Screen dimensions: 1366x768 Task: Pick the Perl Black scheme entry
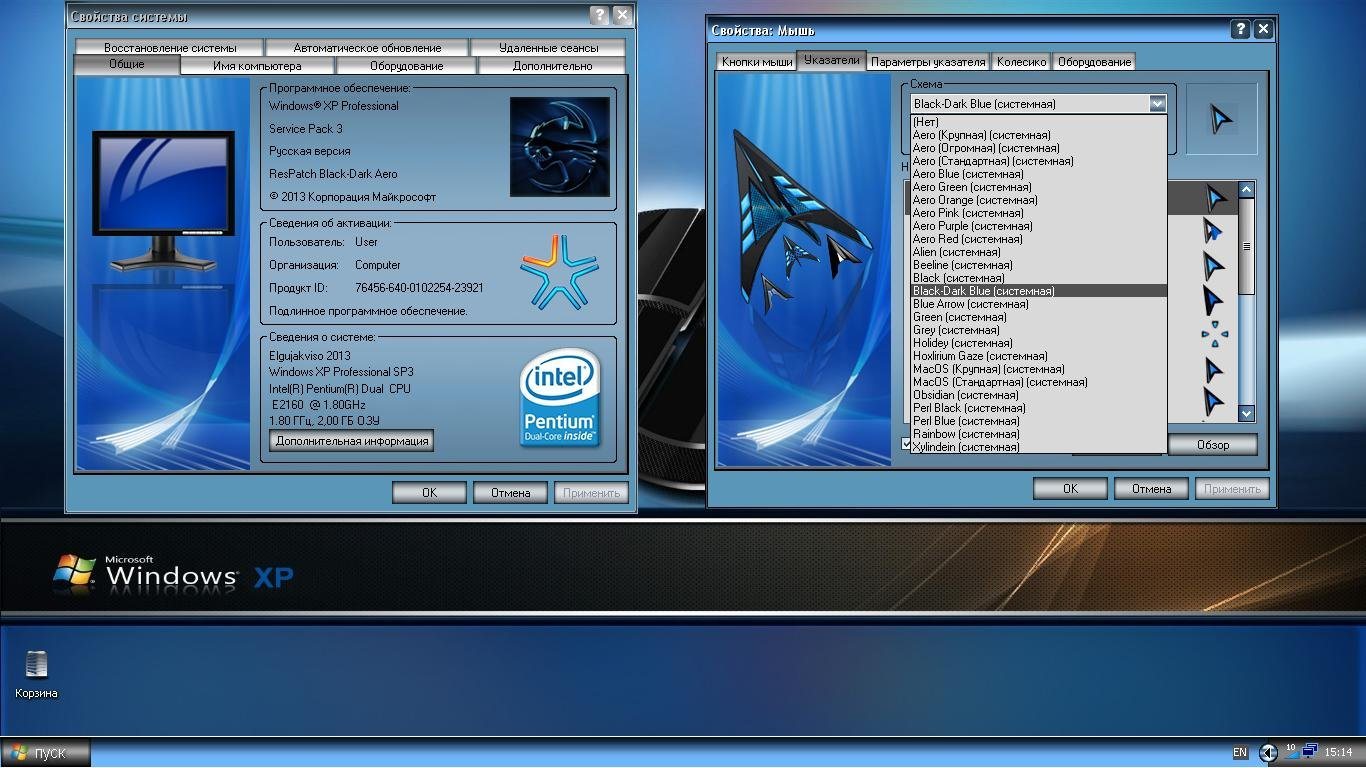click(1038, 408)
